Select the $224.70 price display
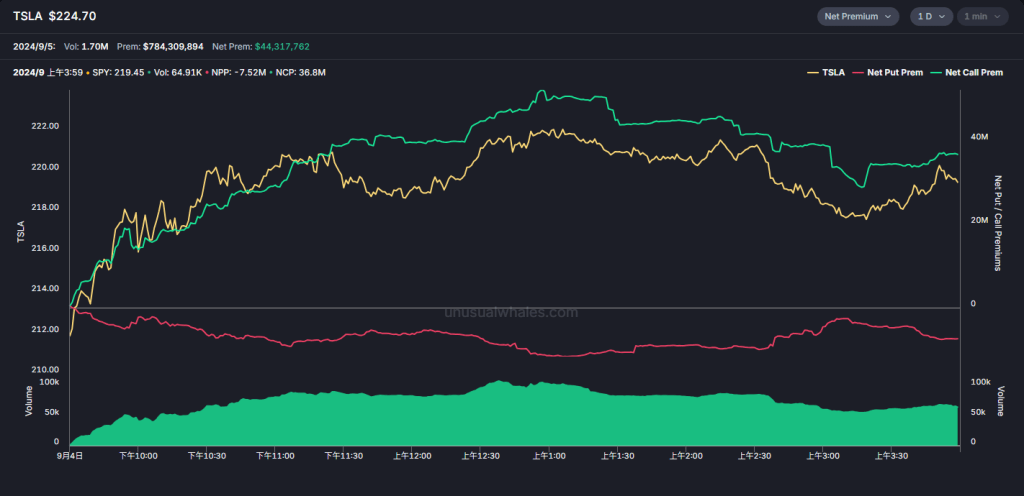The height and width of the screenshot is (496, 1024). 72,16
